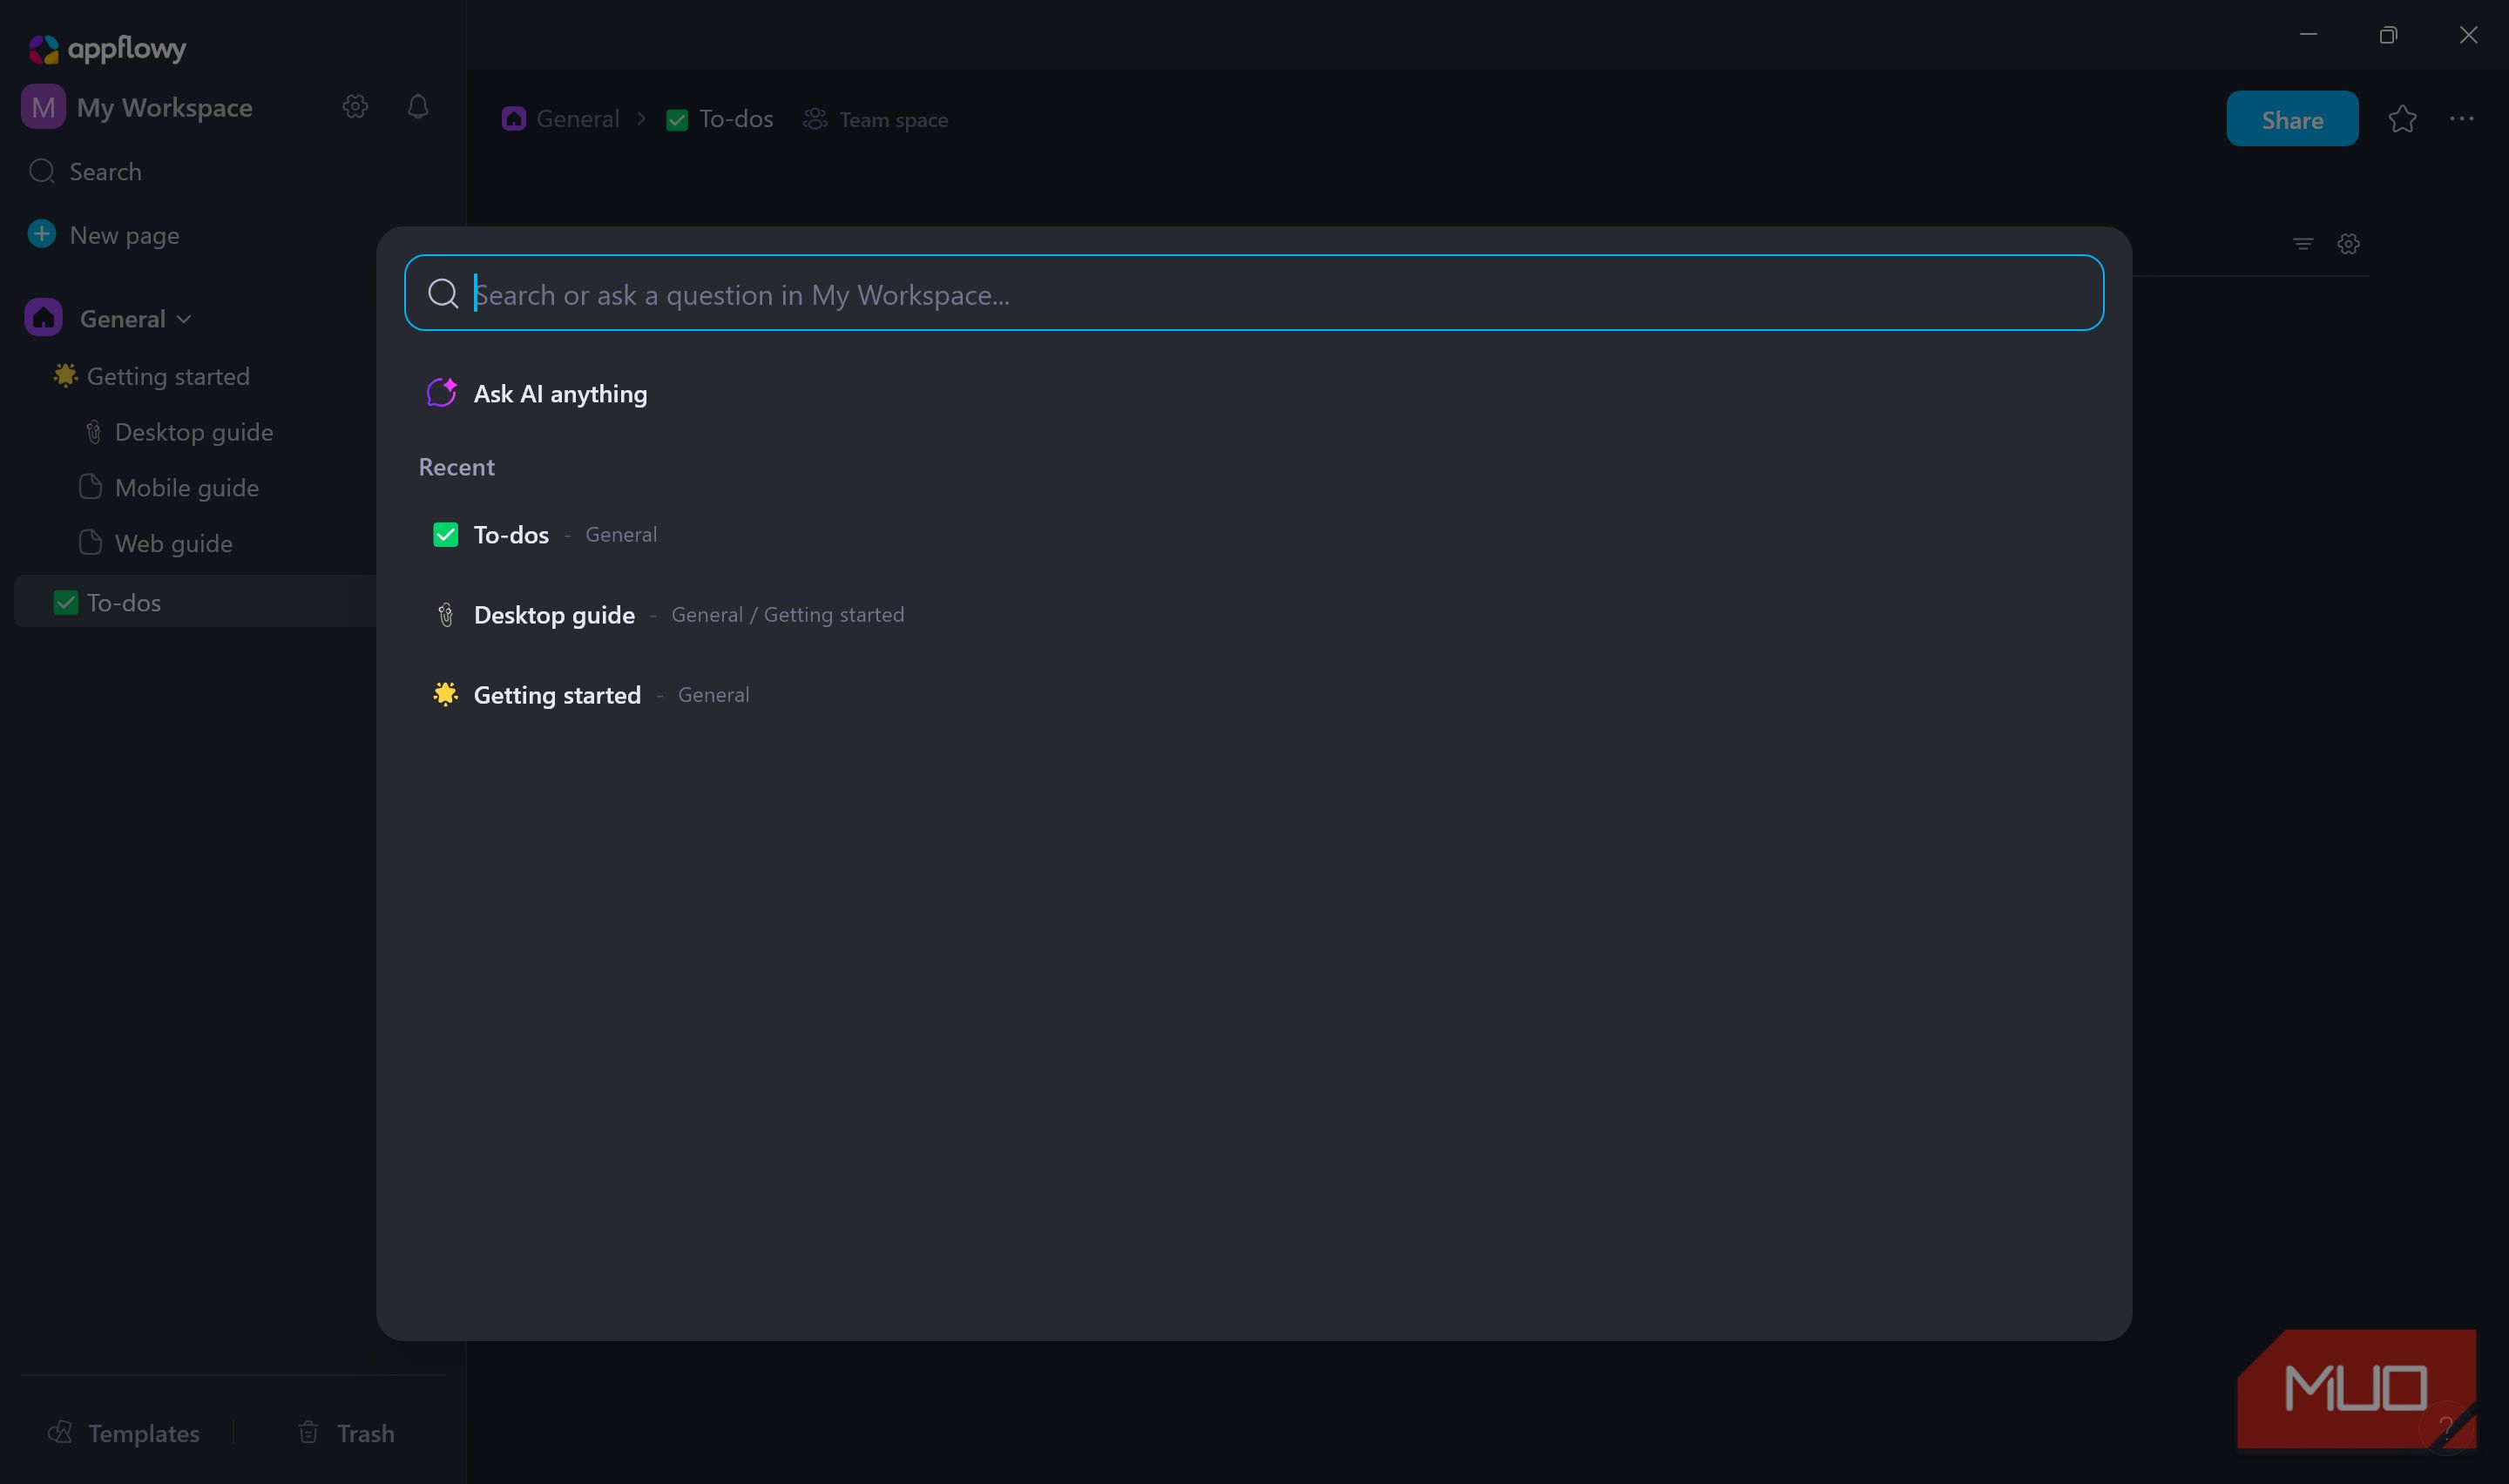Open notifications bell icon
The width and height of the screenshot is (2509, 1484).
[418, 106]
